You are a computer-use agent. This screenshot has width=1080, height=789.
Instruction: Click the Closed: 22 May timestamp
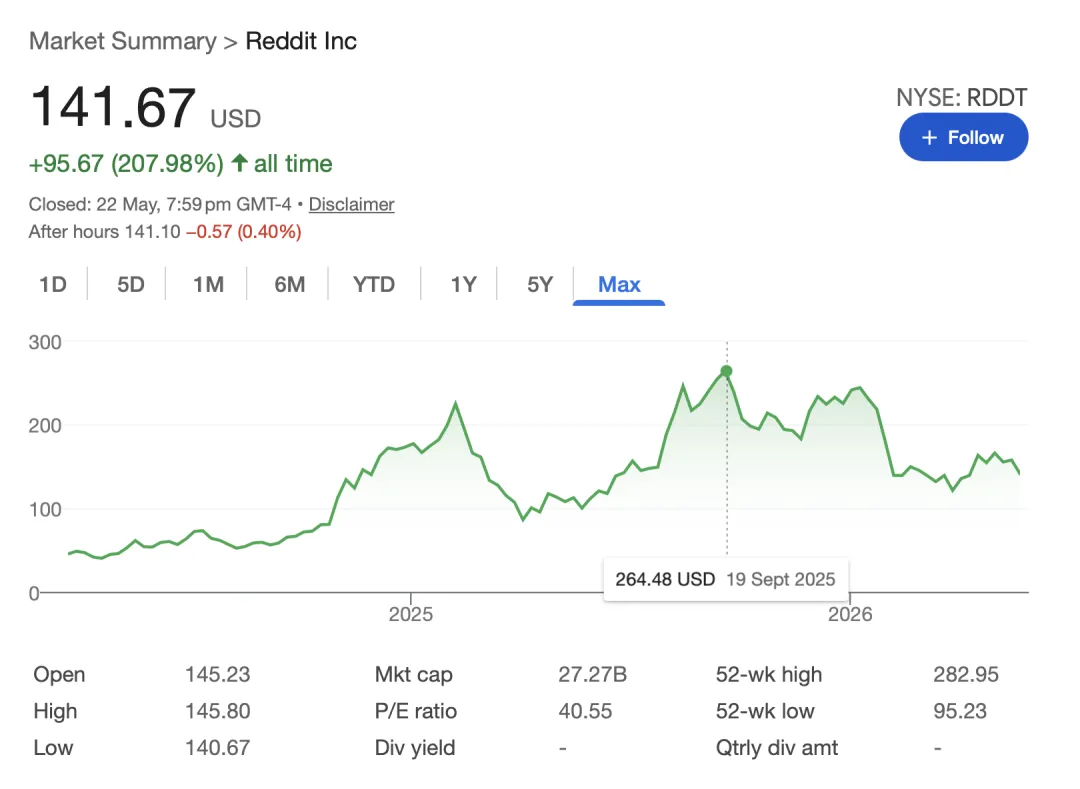click(160, 204)
